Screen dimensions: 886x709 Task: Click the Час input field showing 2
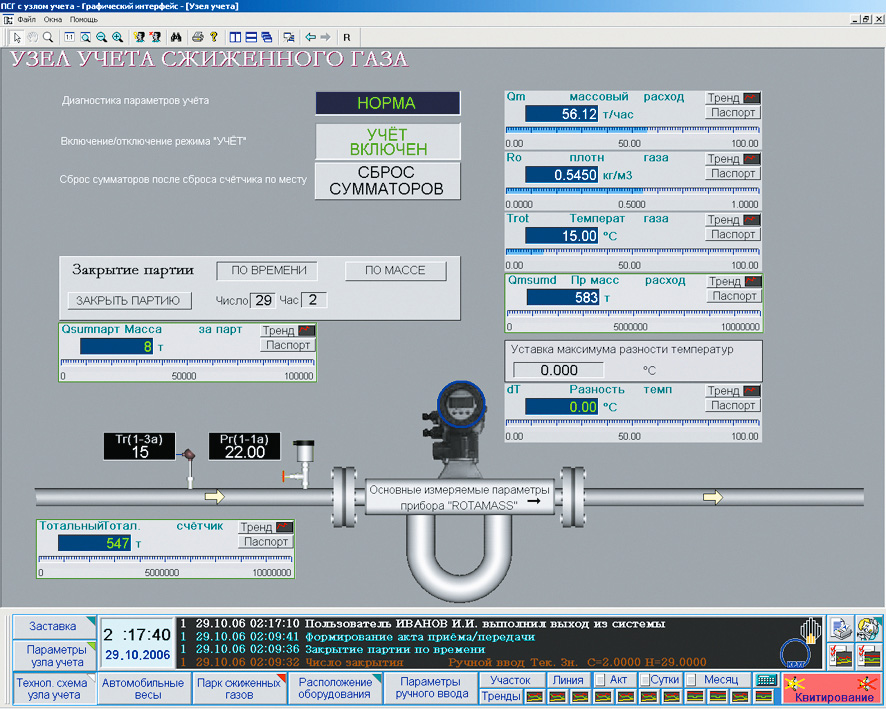tap(314, 300)
